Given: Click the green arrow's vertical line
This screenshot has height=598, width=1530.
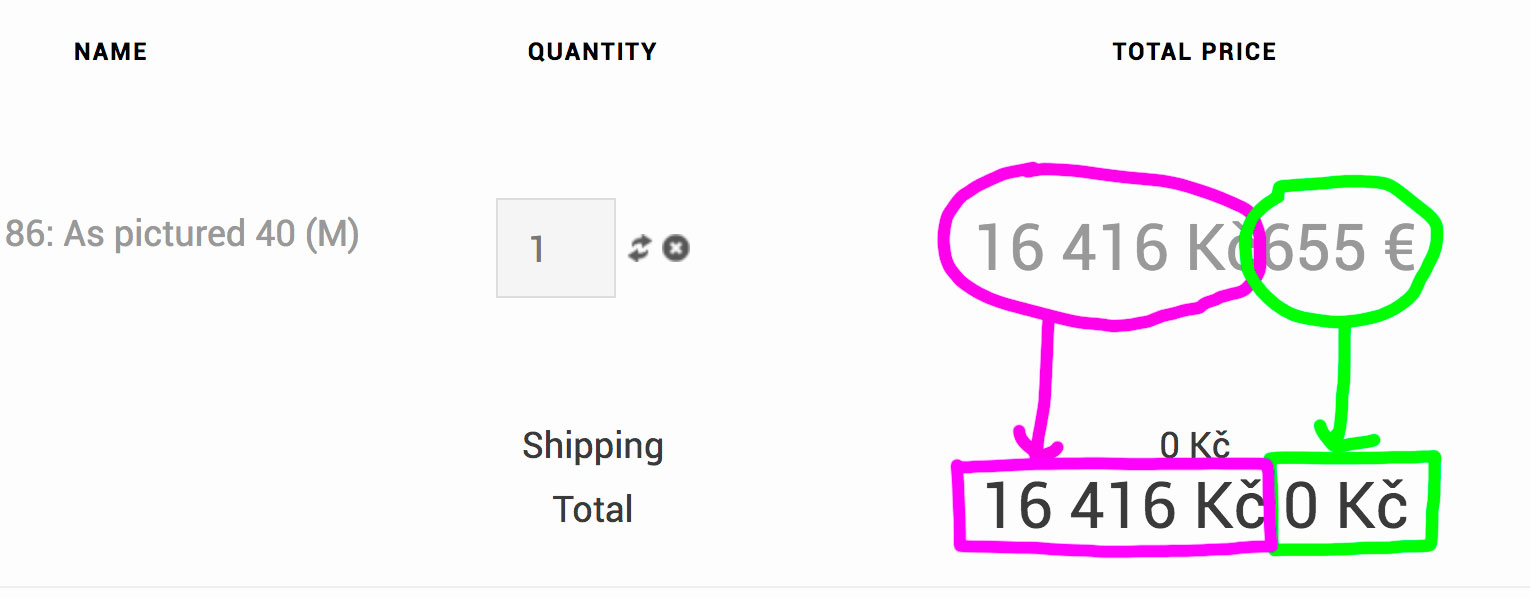Looking at the screenshot, I should (1343, 370).
